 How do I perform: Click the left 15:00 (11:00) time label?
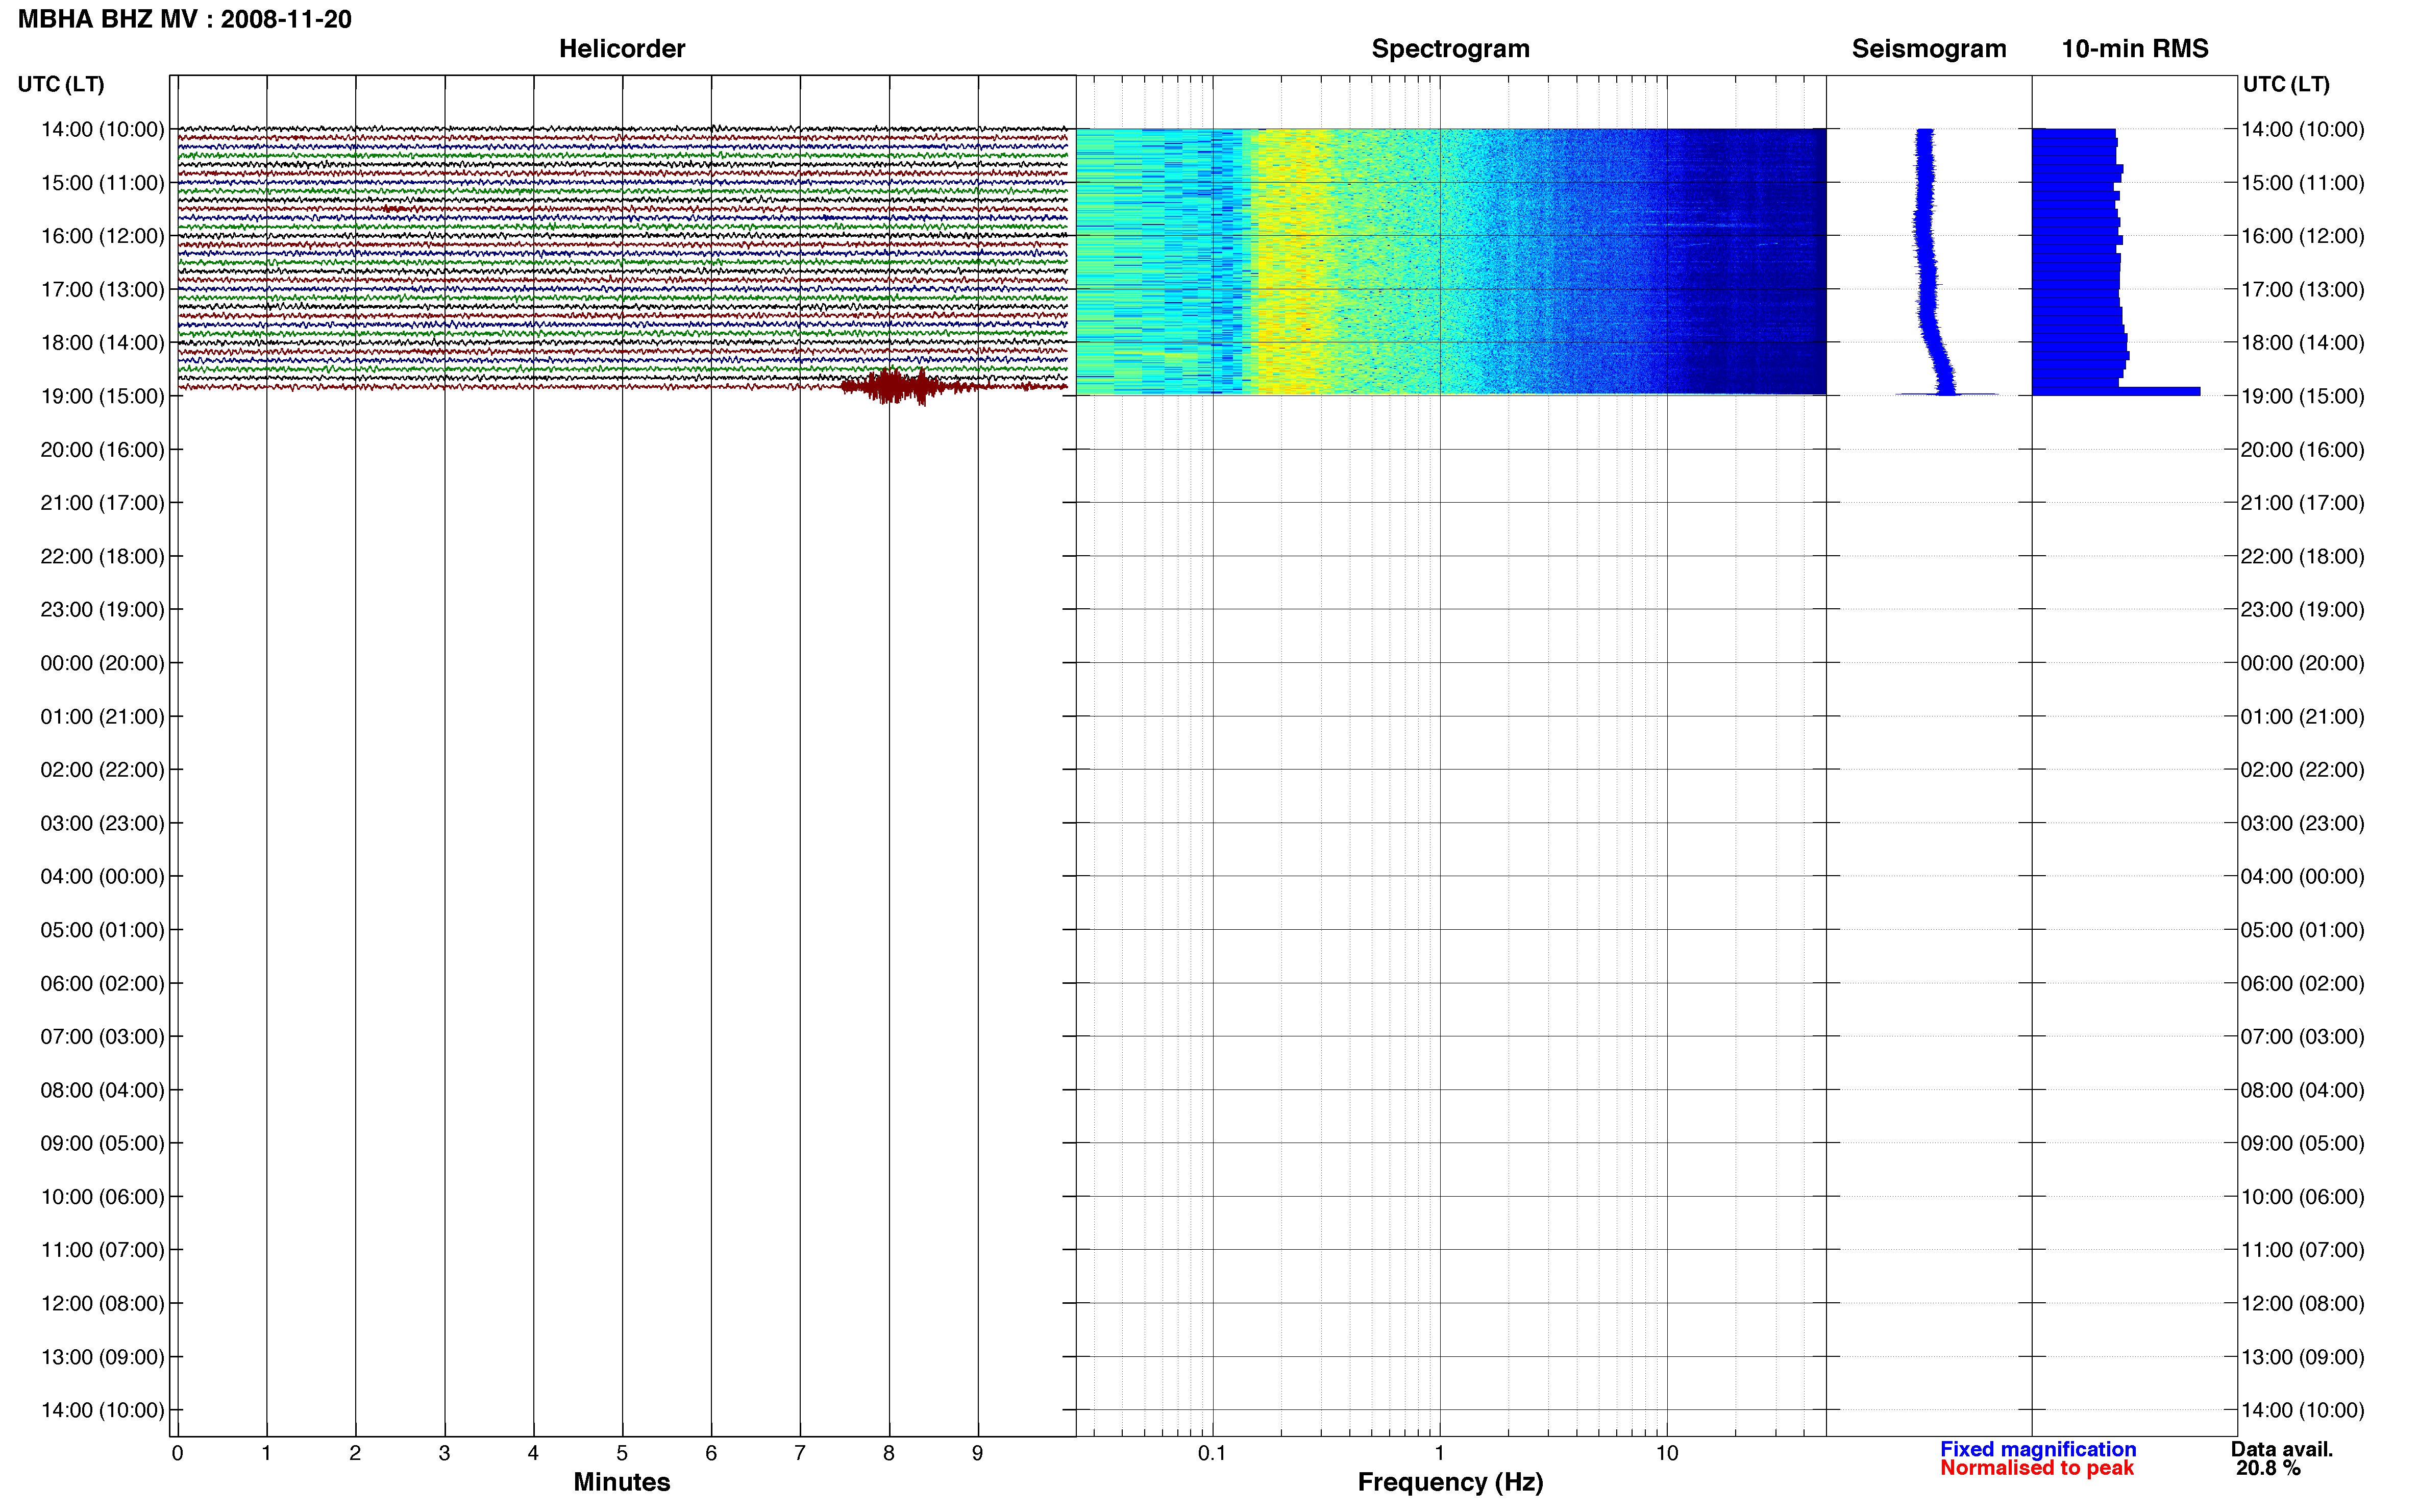(x=102, y=183)
